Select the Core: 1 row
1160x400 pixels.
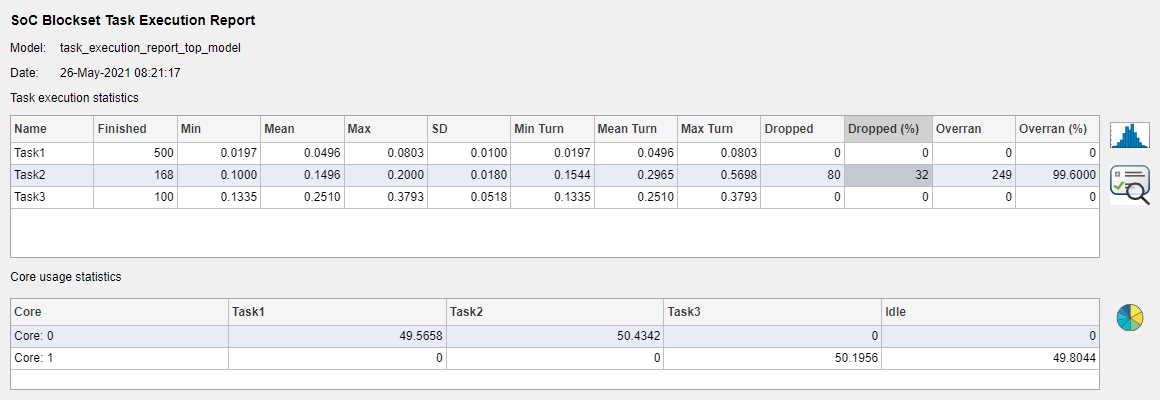[119, 357]
